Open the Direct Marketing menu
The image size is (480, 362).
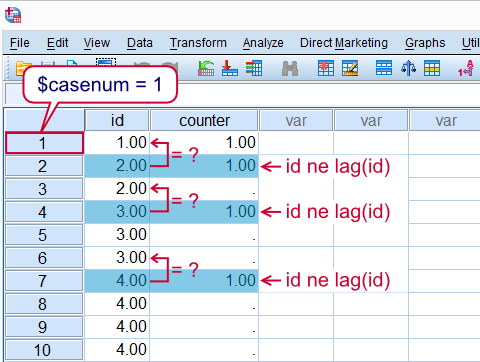point(344,43)
